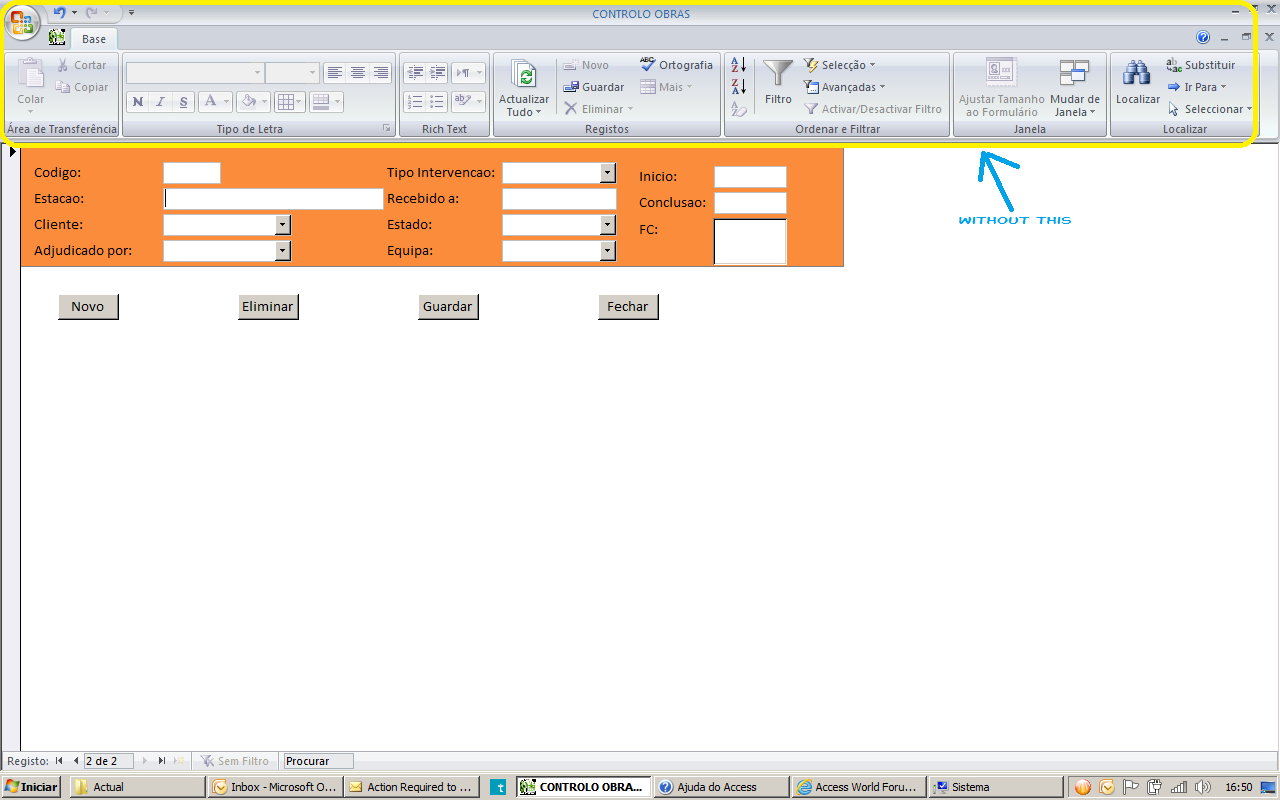This screenshot has height=800, width=1280.
Task: Click sort descending Z-A icon
Action: coord(739,87)
